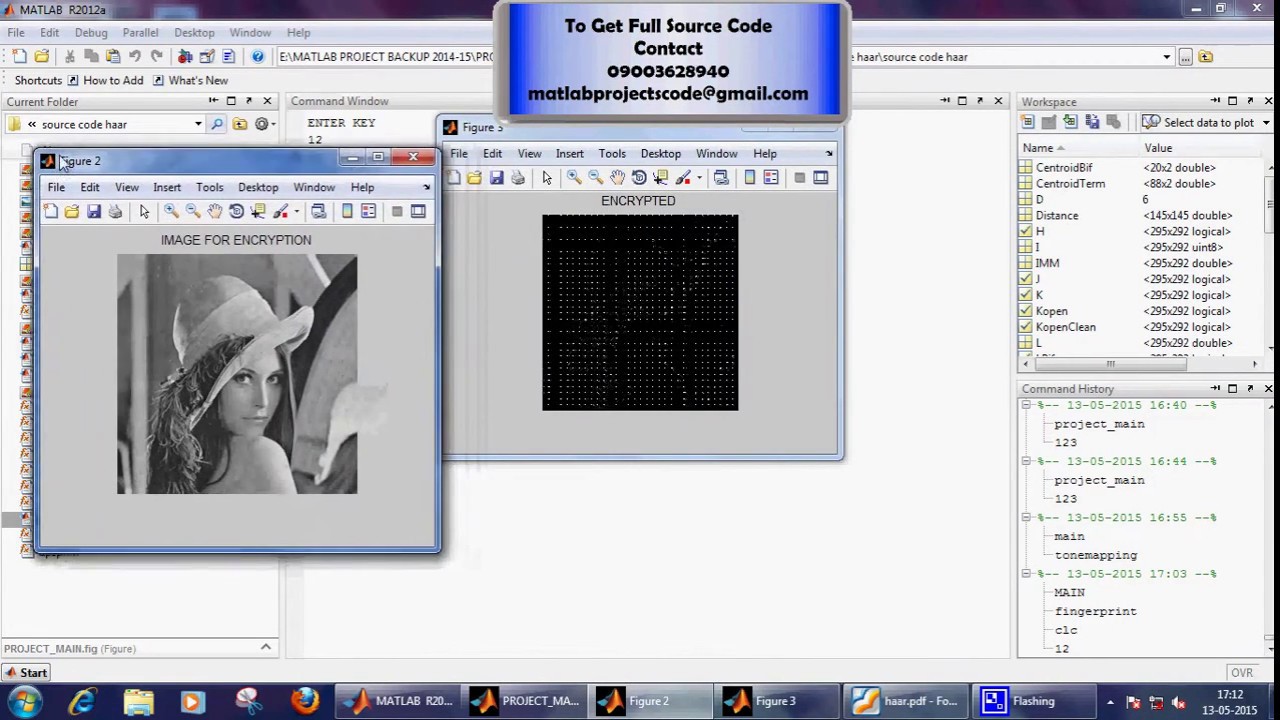
Task: Open the current folder path dropdown
Action: tap(1166, 57)
